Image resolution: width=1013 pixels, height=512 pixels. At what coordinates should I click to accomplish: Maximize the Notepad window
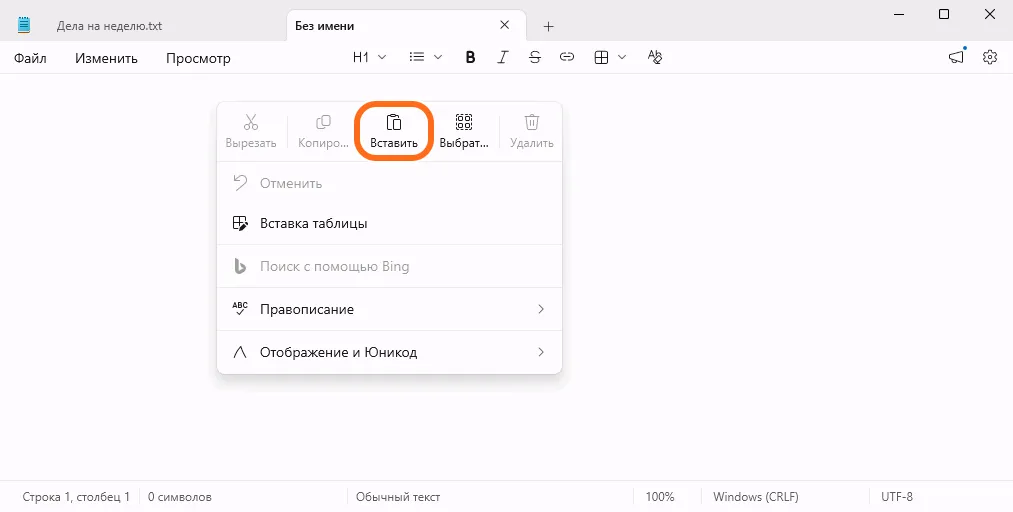[944, 14]
